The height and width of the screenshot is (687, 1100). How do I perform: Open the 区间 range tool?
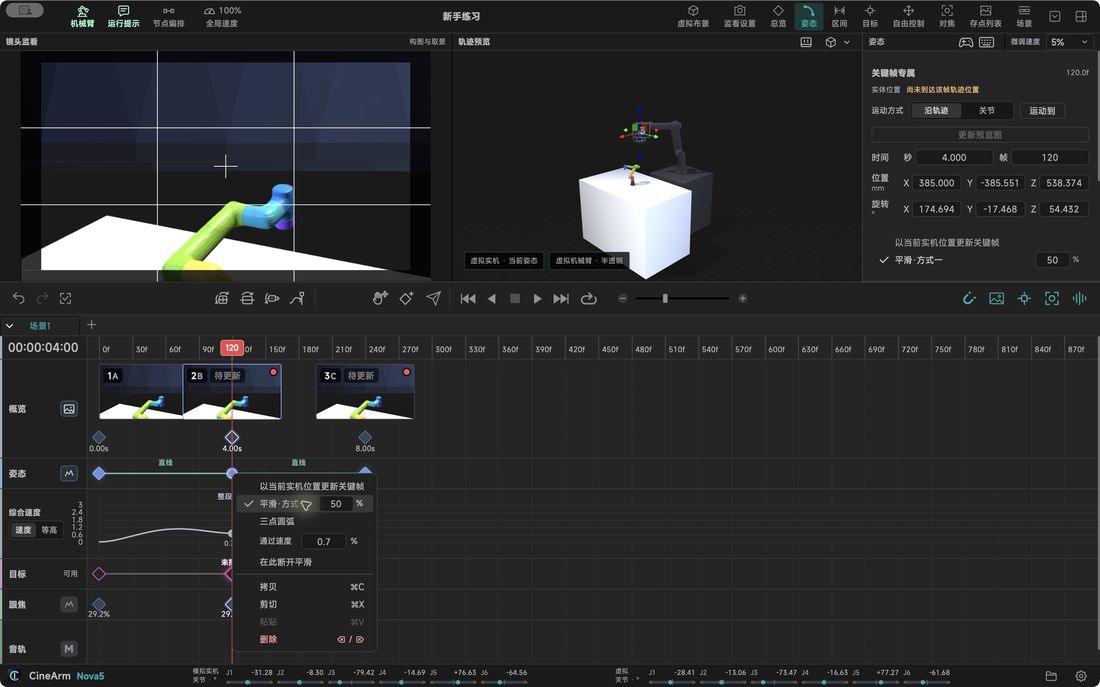[x=839, y=16]
